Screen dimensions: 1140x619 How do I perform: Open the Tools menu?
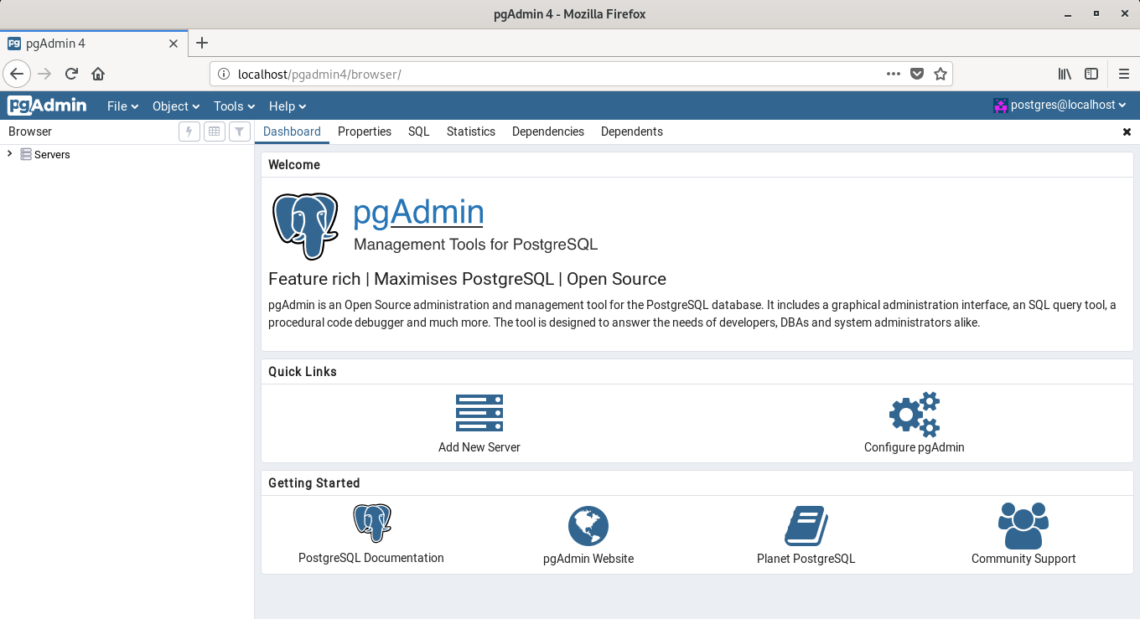[x=234, y=106]
